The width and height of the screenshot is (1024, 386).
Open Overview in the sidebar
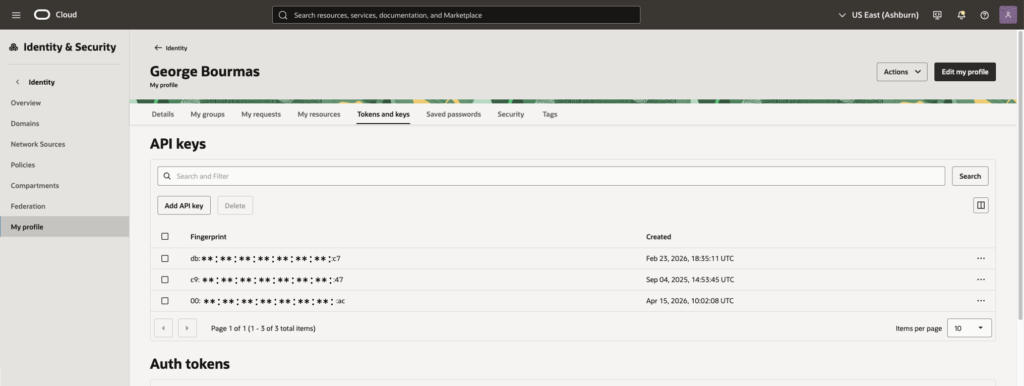(x=64, y=103)
